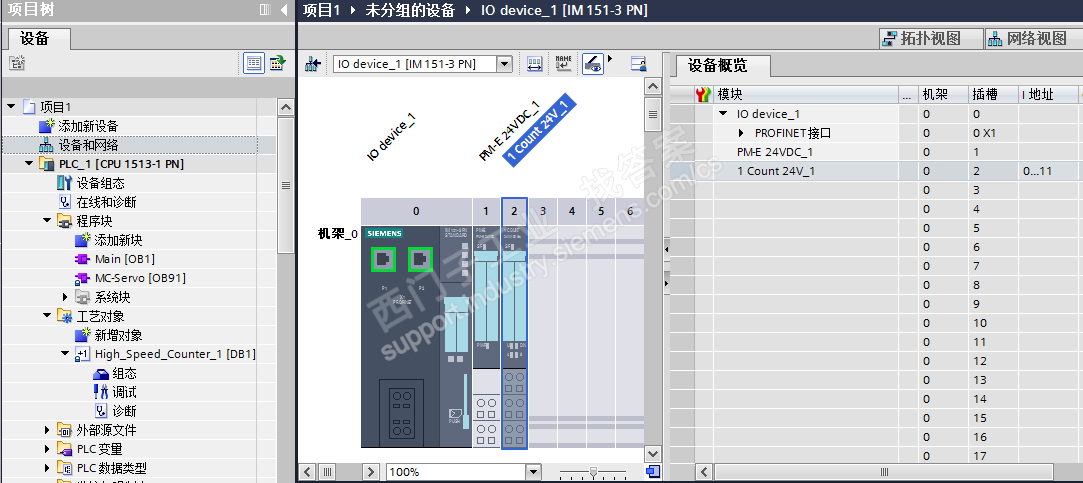Click 添加新块 in program blocks

pyautogui.click(x=118, y=240)
